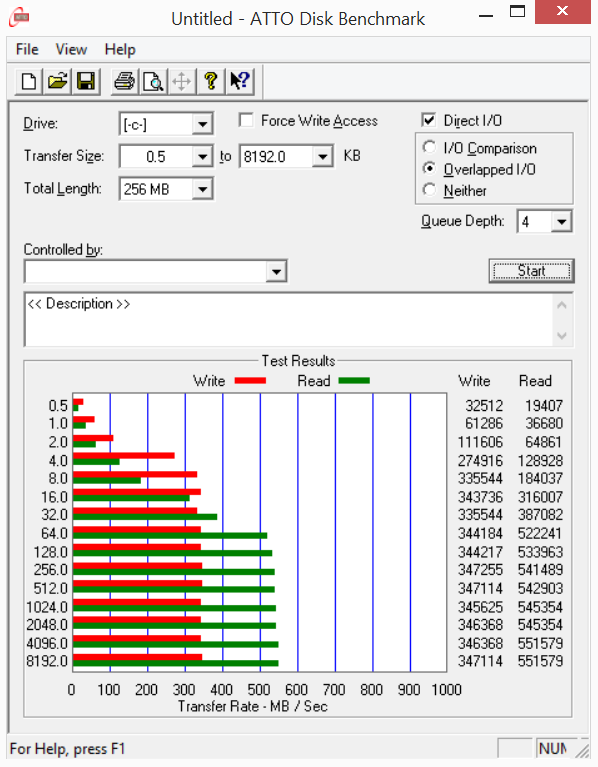598x767 pixels.
Task: Open a saved benchmark file icon
Action: (x=58, y=81)
